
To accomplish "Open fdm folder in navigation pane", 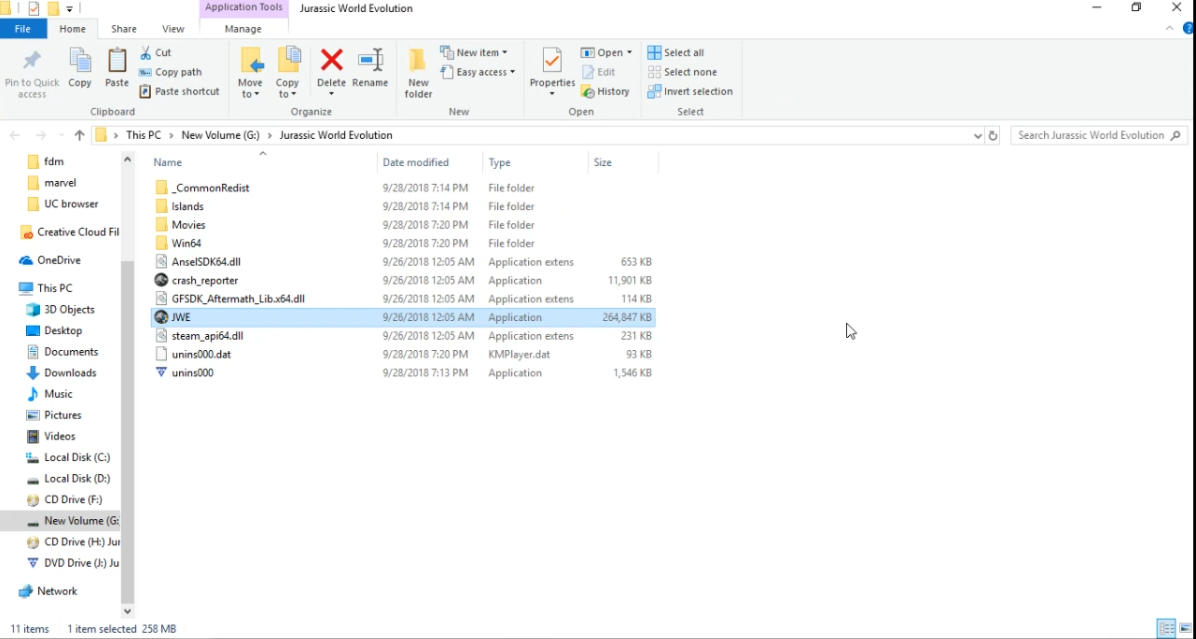I will tap(53, 162).
